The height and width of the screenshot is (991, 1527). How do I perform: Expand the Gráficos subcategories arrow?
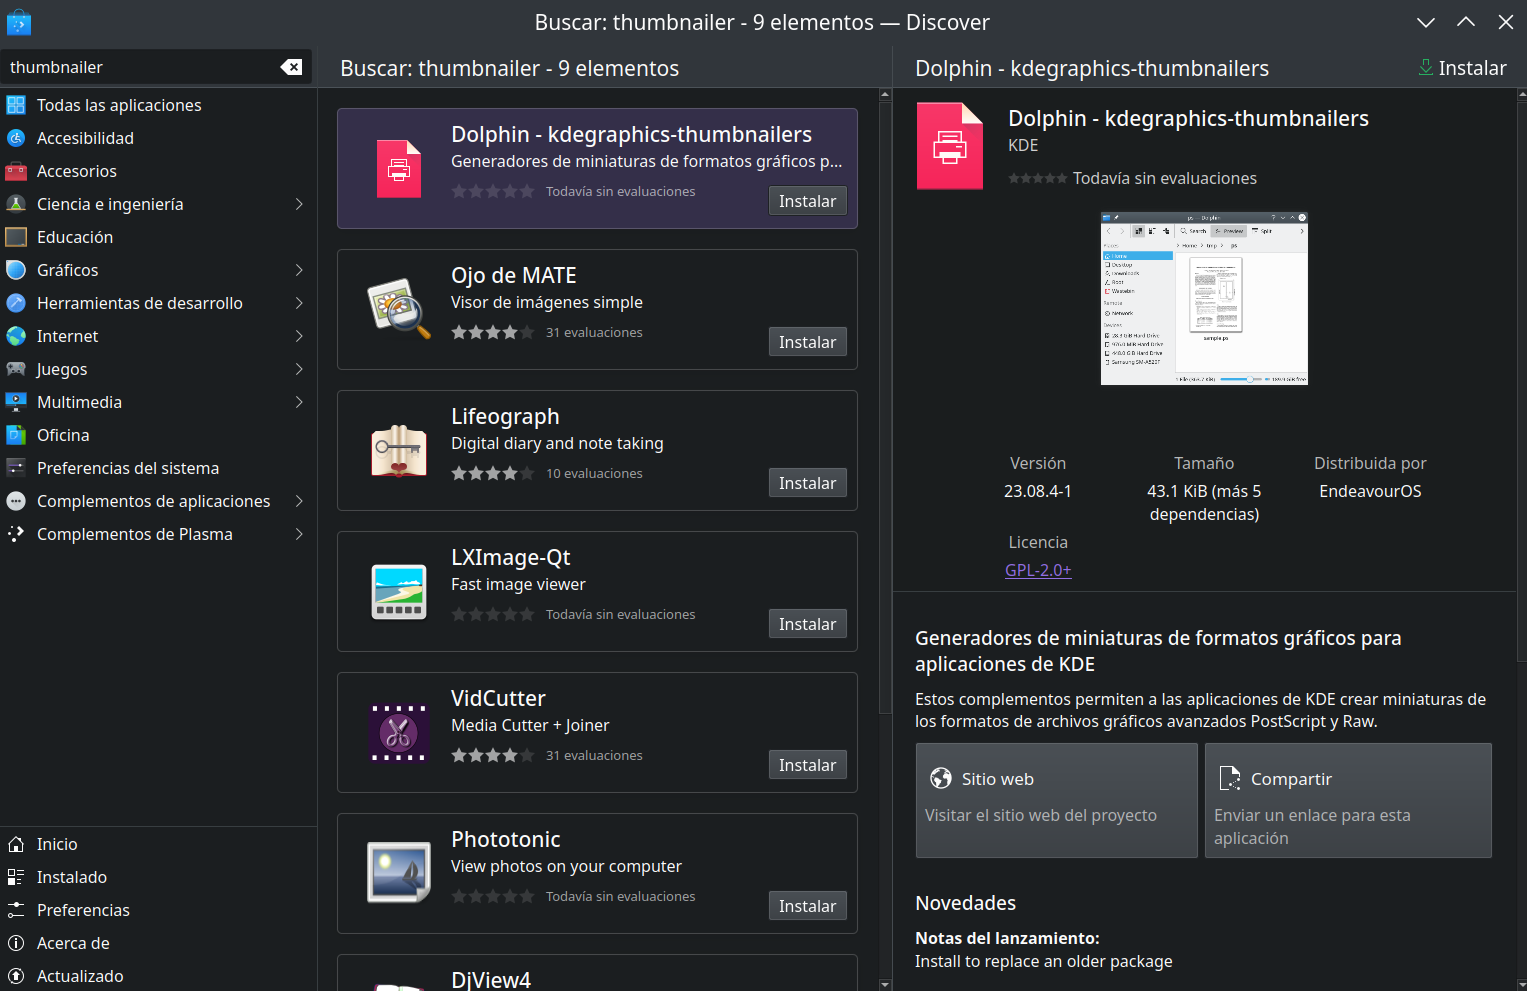(299, 270)
